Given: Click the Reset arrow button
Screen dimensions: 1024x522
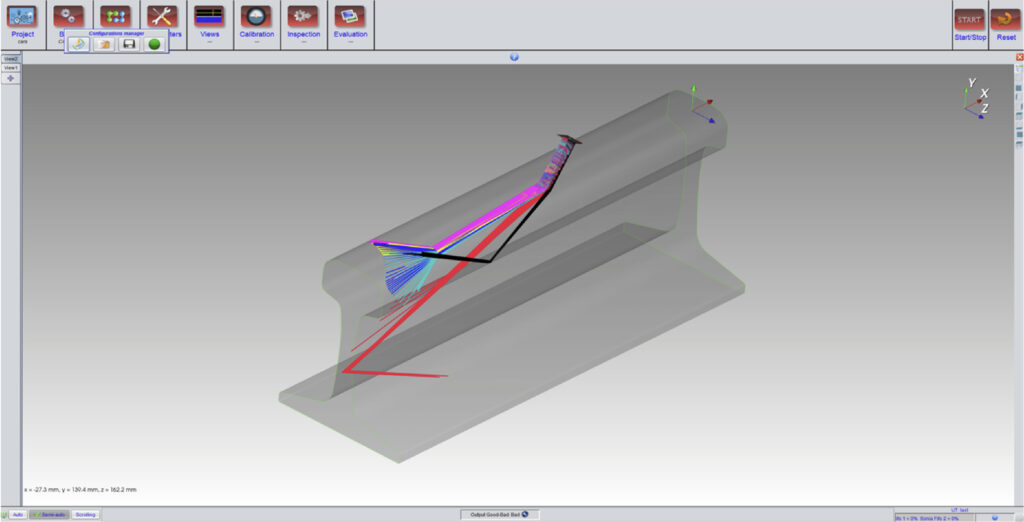Looking at the screenshot, I should point(1005,20).
